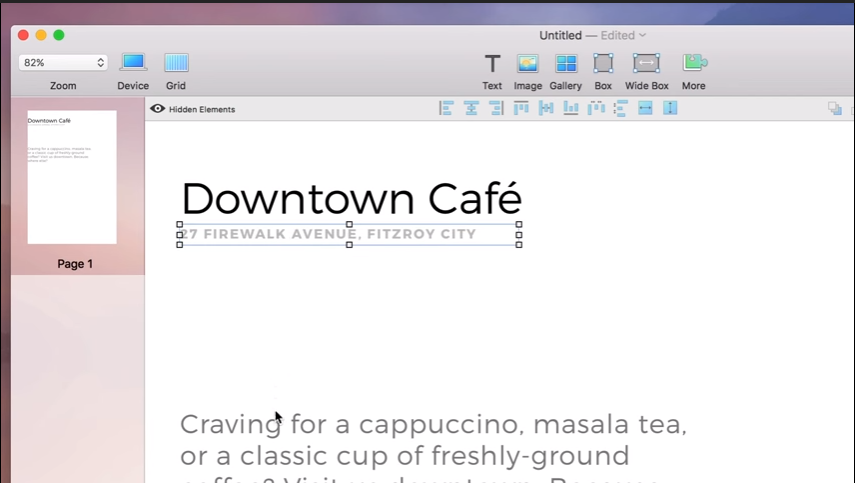Toggle Hidden Elements eye icon

(158, 109)
